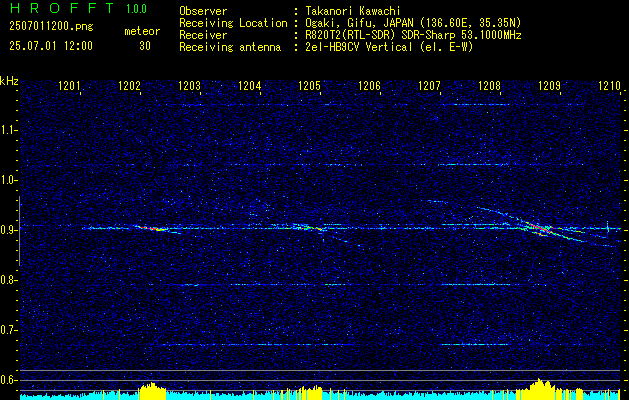629x400 pixels.
Task: Click the kHz axis unit label
Action: click(x=9, y=81)
